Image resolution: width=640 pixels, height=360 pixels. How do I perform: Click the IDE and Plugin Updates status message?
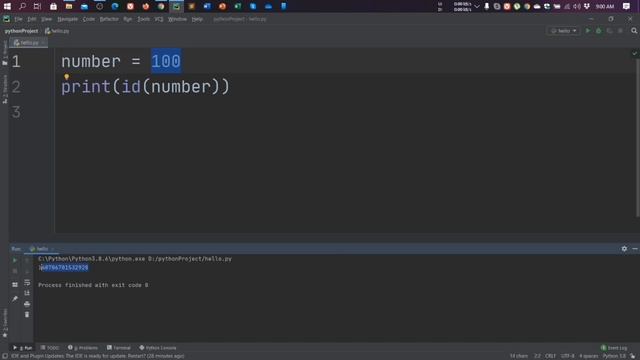coord(98,356)
